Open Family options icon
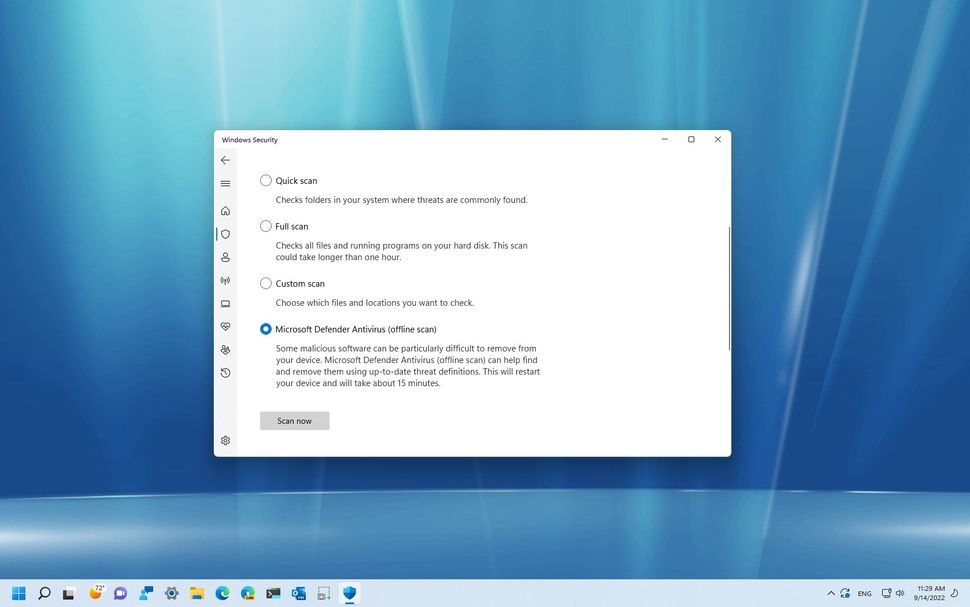The width and height of the screenshot is (970, 607). pos(225,350)
